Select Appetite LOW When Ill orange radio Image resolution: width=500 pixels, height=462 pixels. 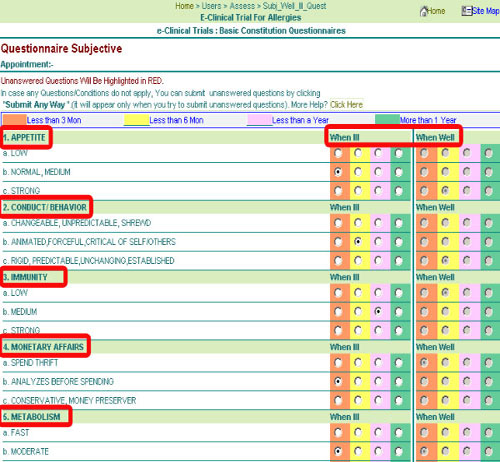pyautogui.click(x=338, y=153)
